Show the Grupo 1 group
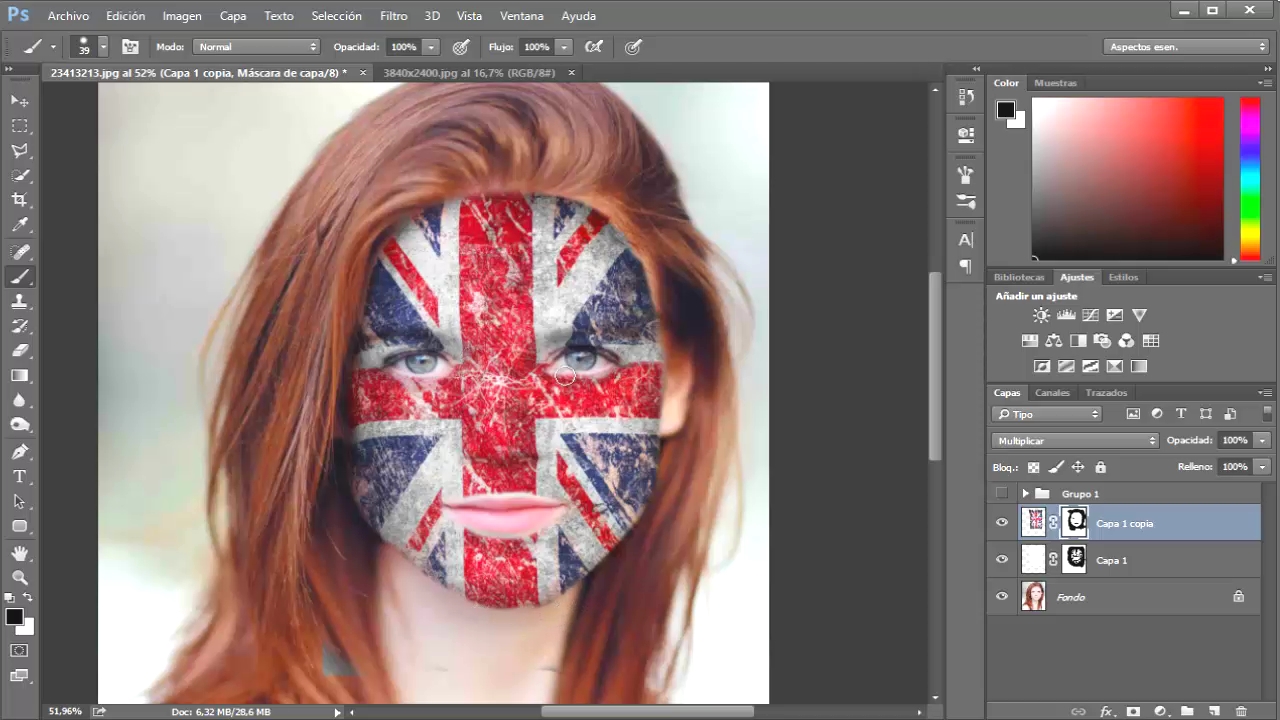1280x720 pixels. (1002, 493)
